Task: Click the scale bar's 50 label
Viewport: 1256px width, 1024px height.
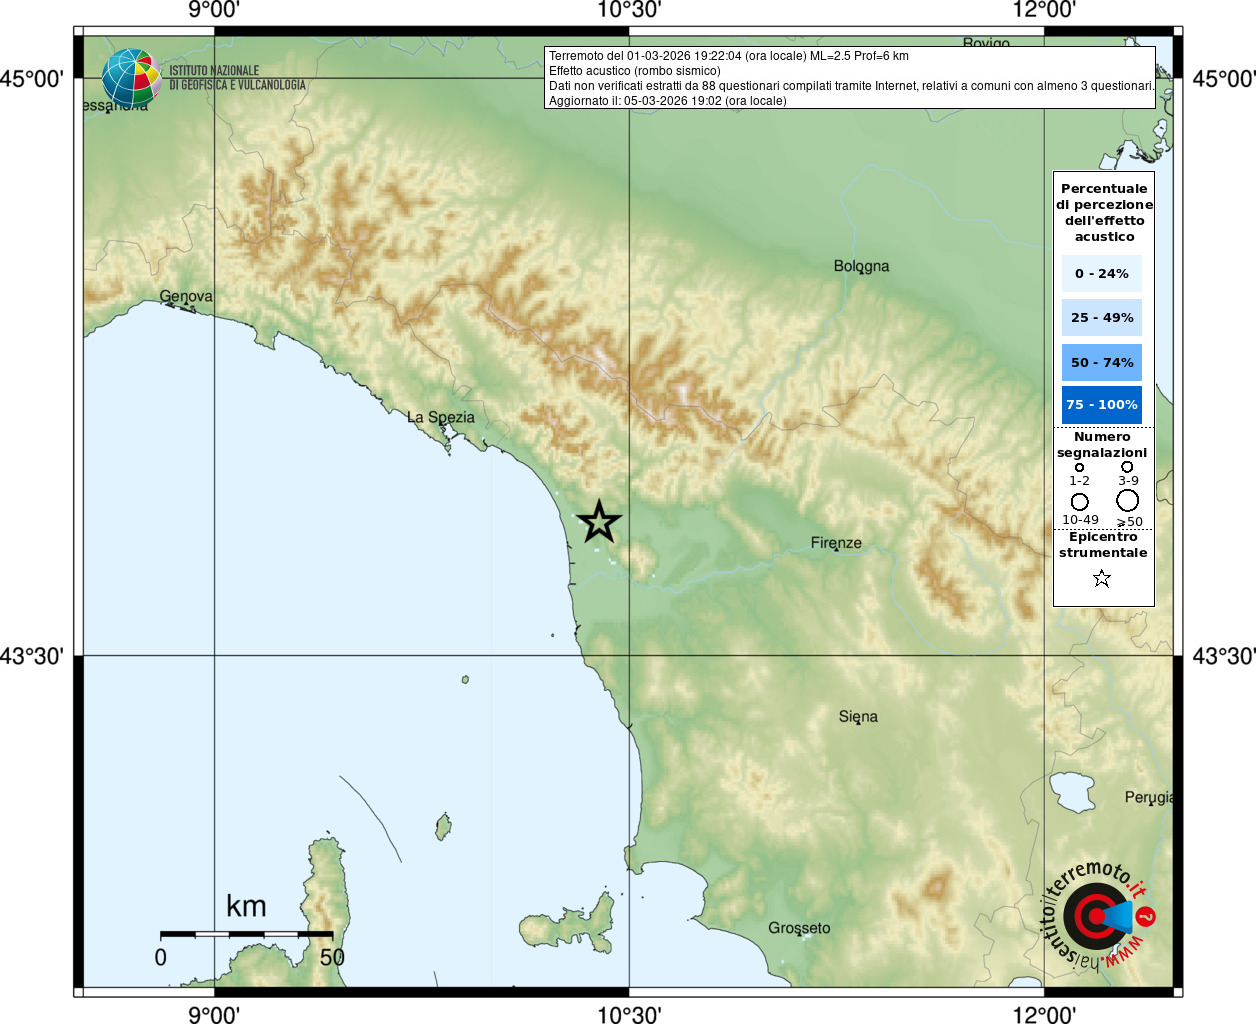Action: pos(332,958)
